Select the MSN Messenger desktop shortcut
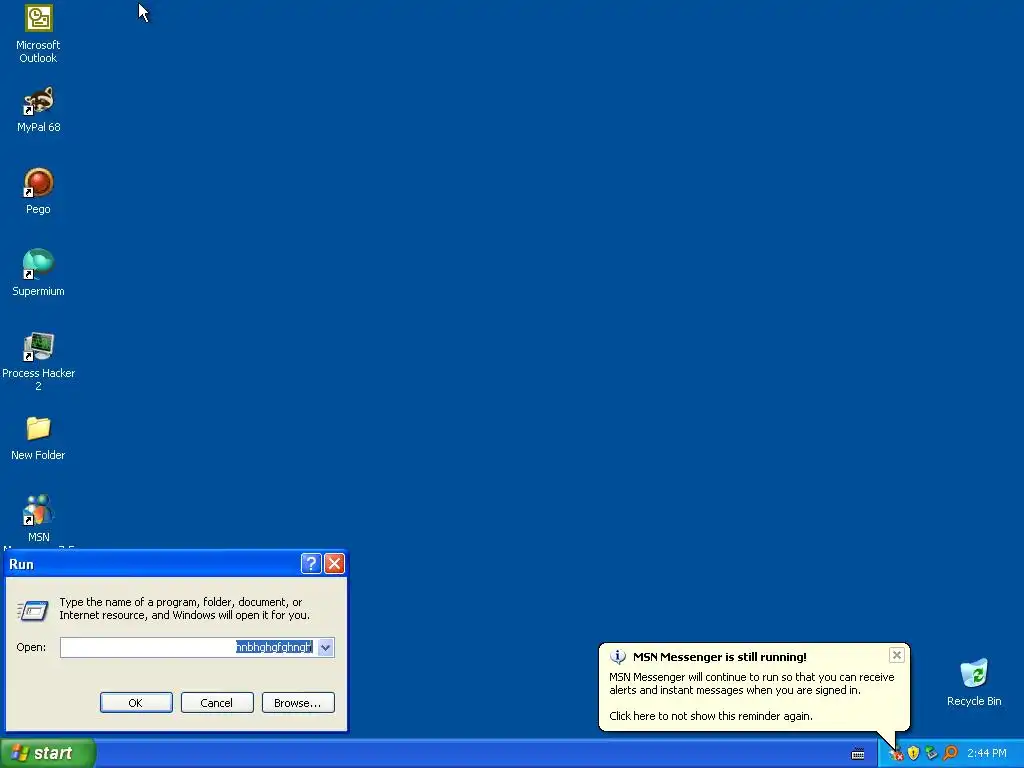 (x=39, y=520)
